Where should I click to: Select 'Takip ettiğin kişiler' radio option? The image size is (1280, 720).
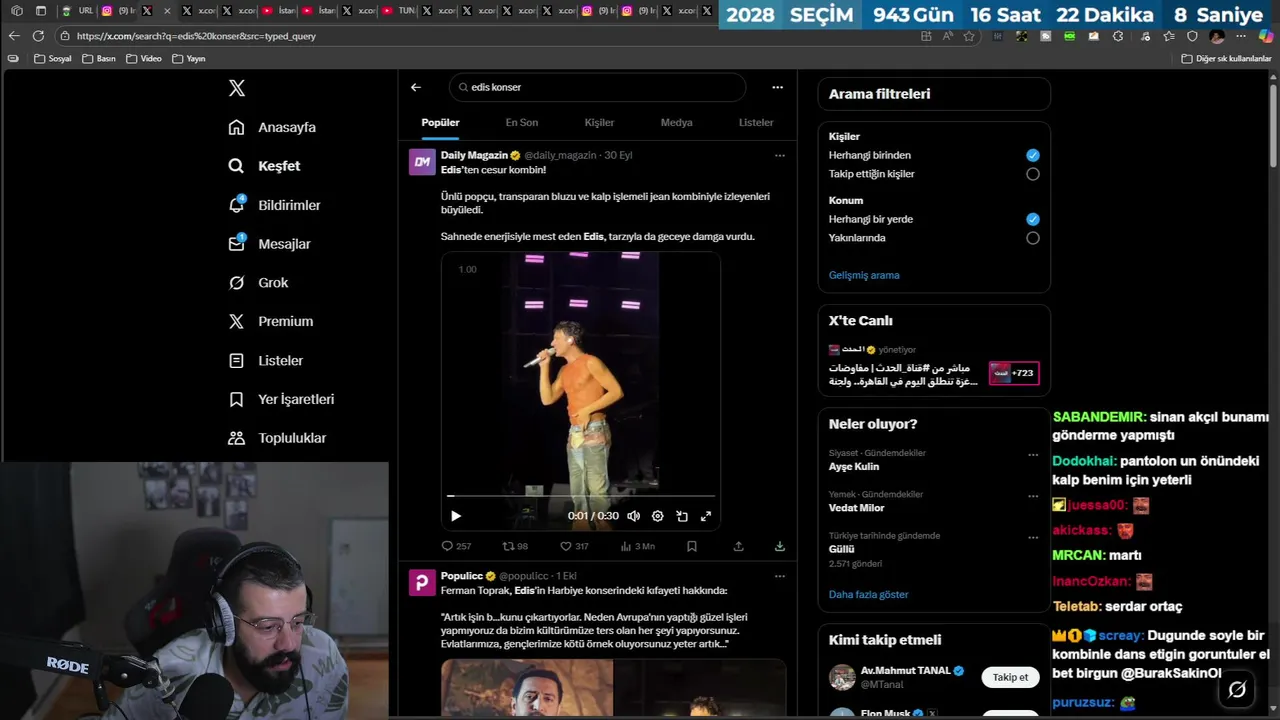click(1033, 174)
